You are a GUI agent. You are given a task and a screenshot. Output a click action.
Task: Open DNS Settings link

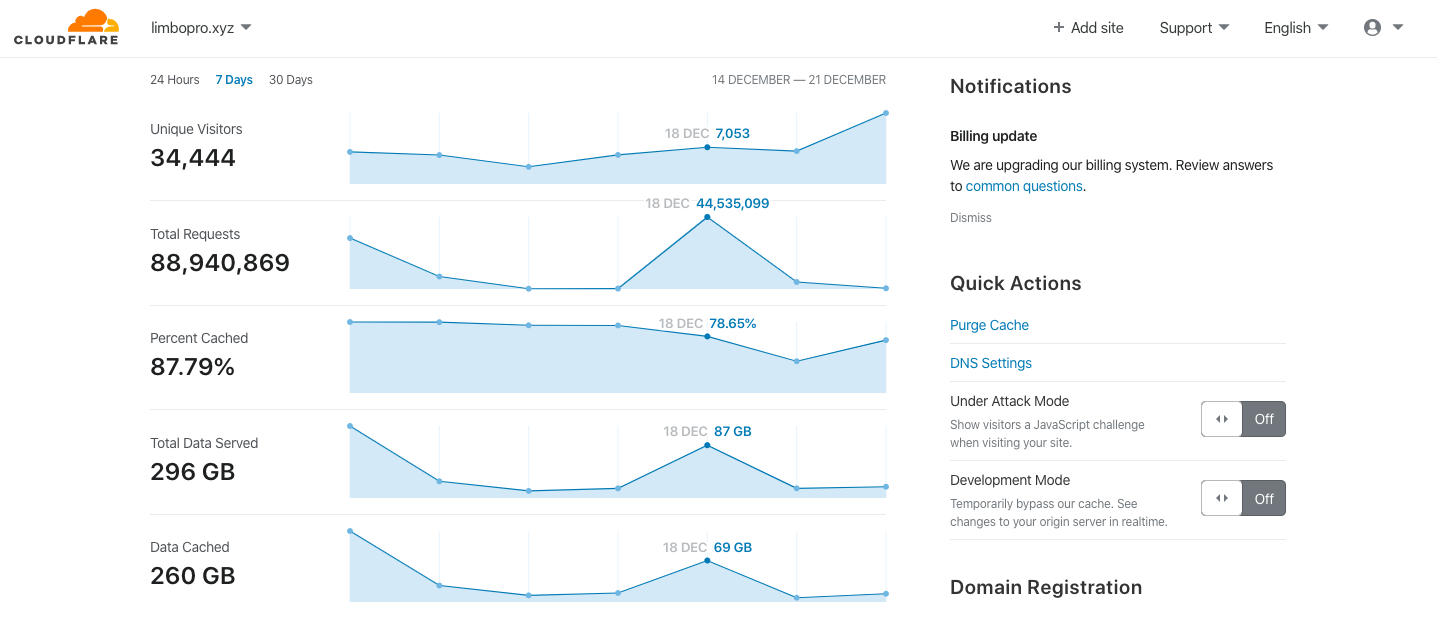click(991, 363)
